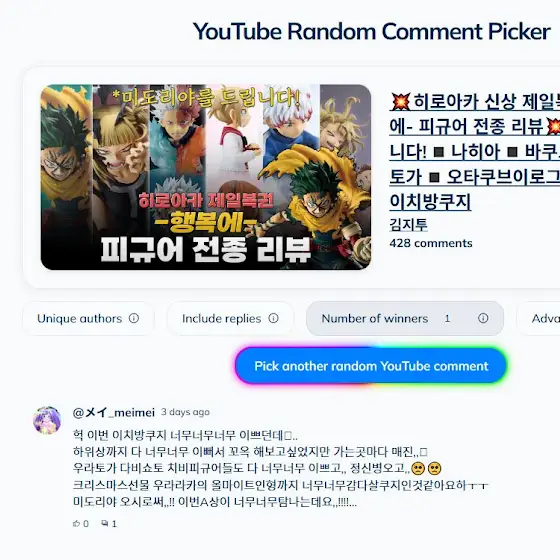This screenshot has width=560, height=560.
Task: Click info icon beside Number of winners
Action: click(483, 318)
